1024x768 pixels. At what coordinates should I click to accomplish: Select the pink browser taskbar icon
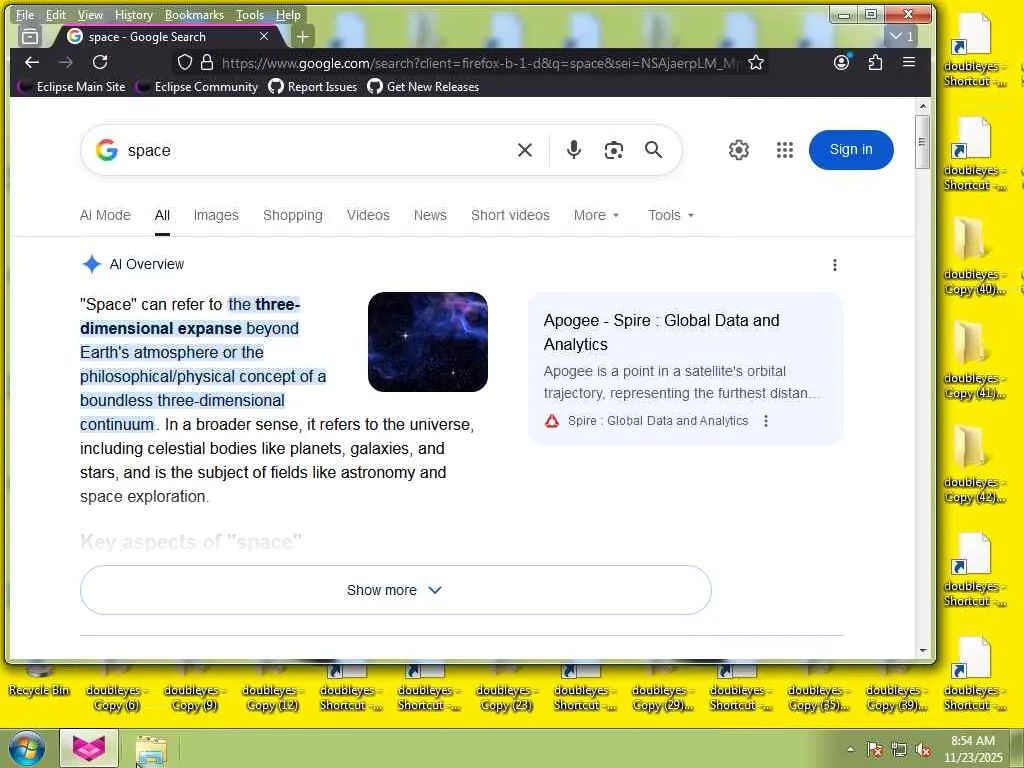pos(89,748)
